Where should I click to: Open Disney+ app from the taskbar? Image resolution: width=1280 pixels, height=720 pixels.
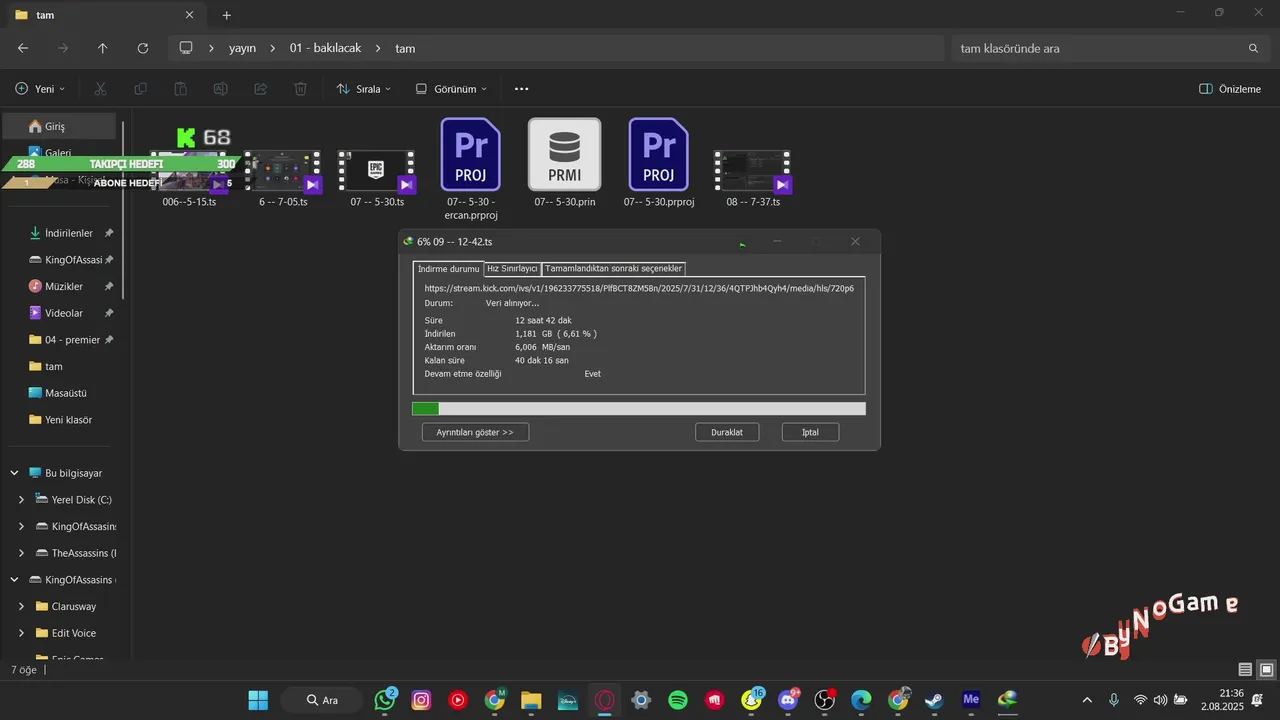point(567,700)
